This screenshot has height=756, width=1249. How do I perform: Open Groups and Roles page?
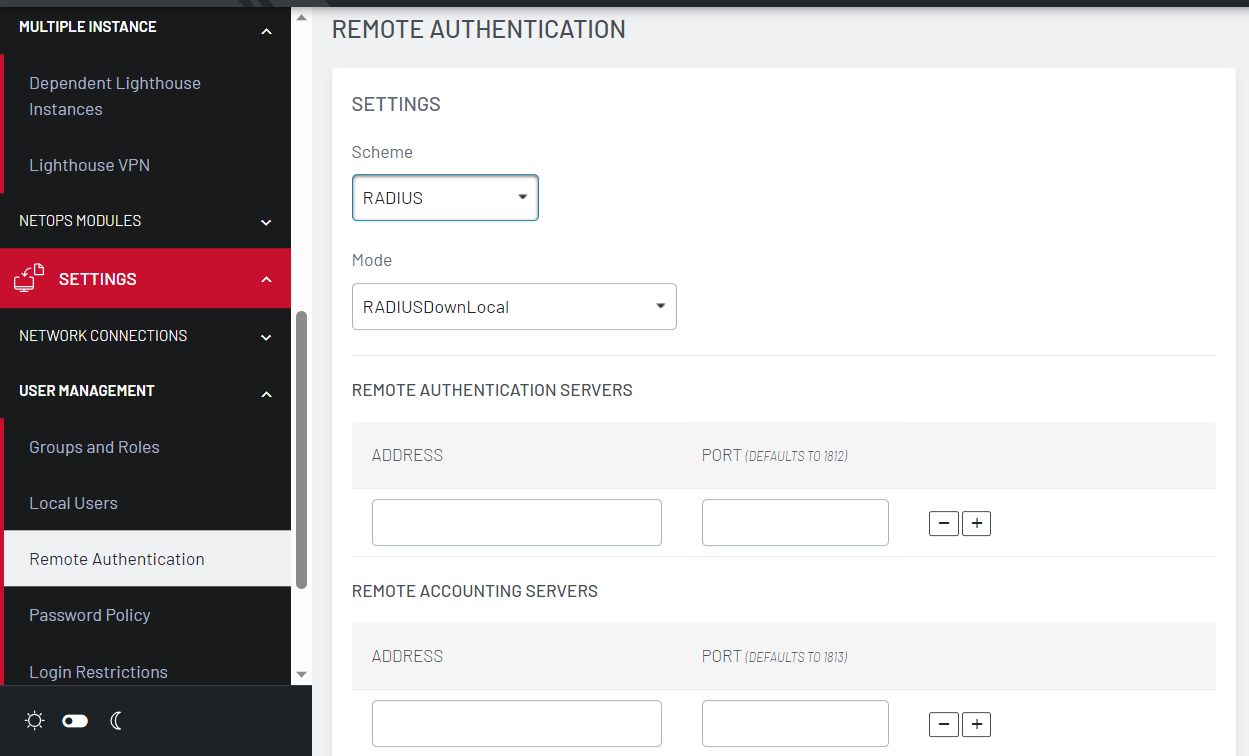(94, 447)
